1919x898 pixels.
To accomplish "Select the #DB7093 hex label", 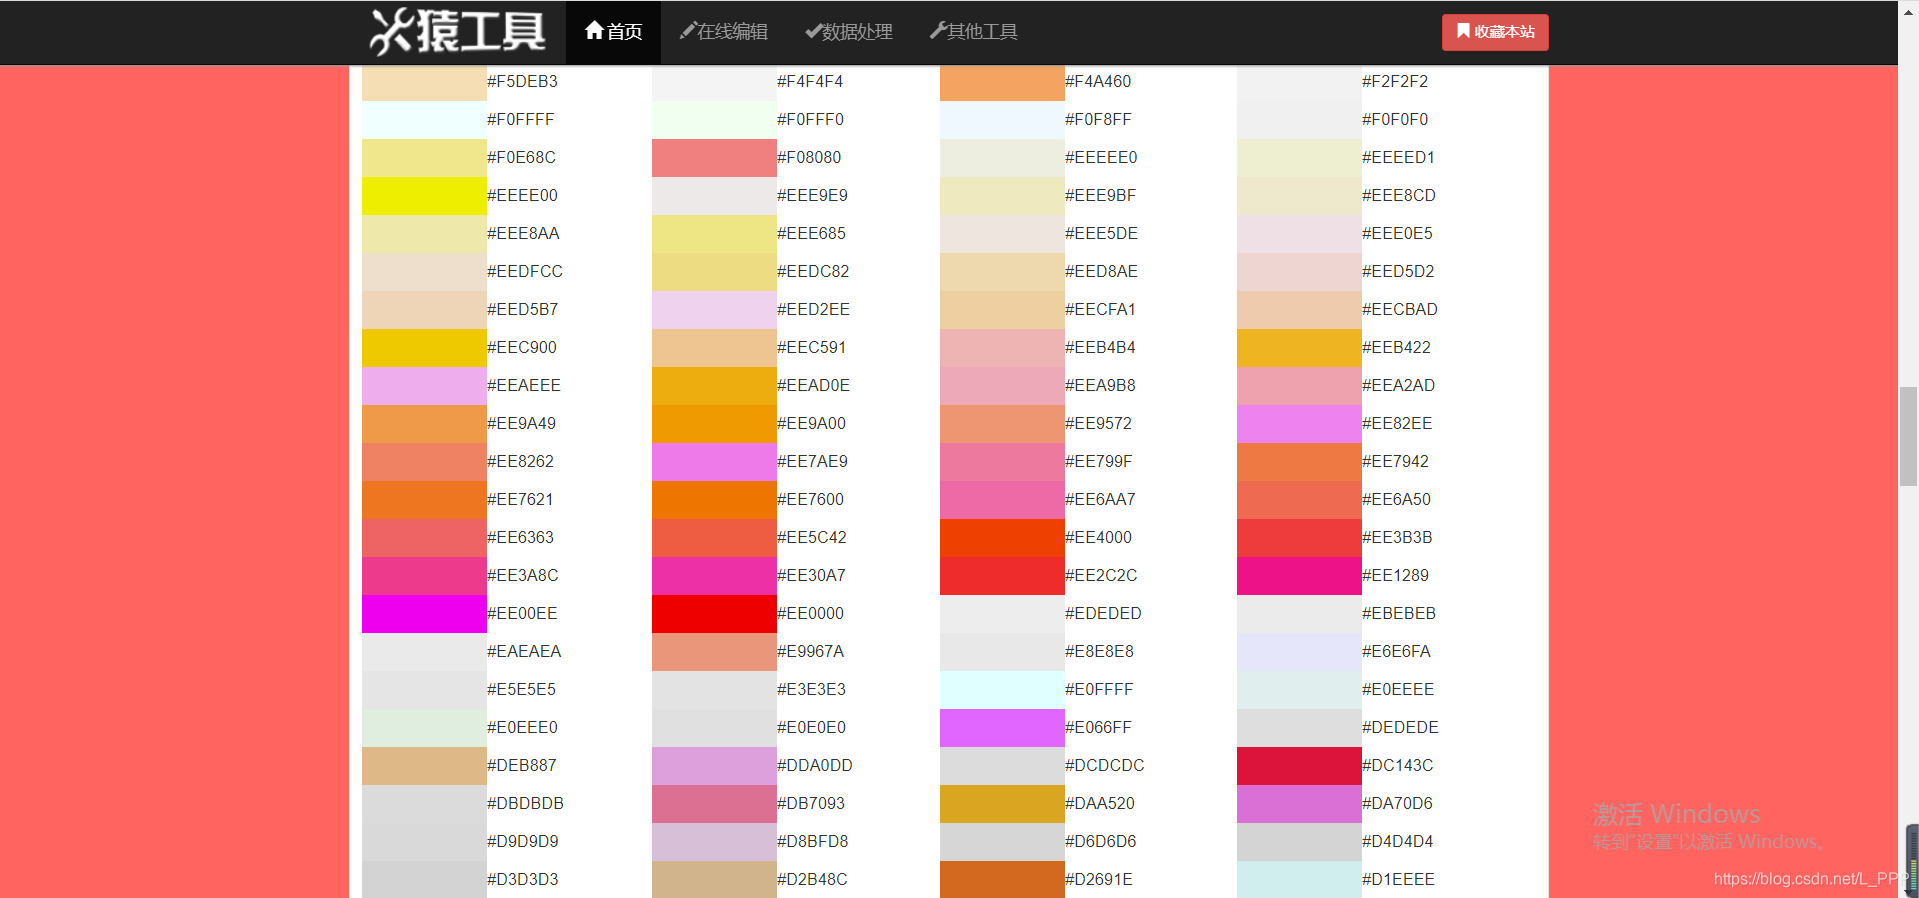I will click(811, 804).
